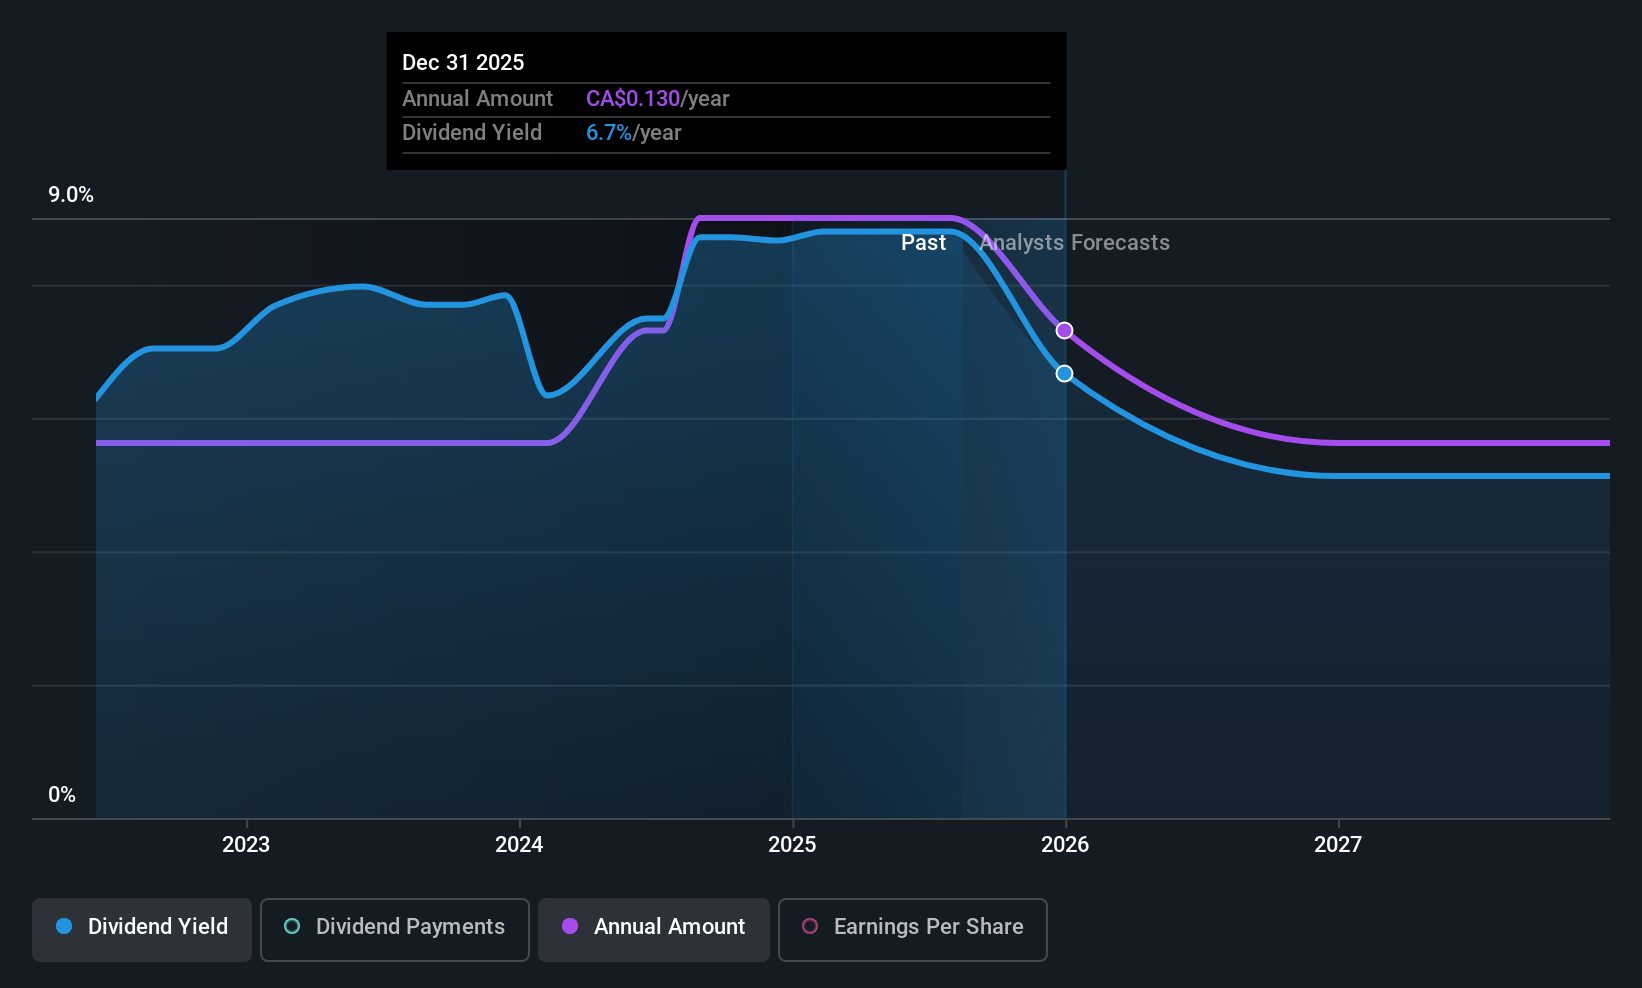1642x988 pixels.
Task: Click the blue dot in Dividend Yield legend
Action: (x=64, y=927)
